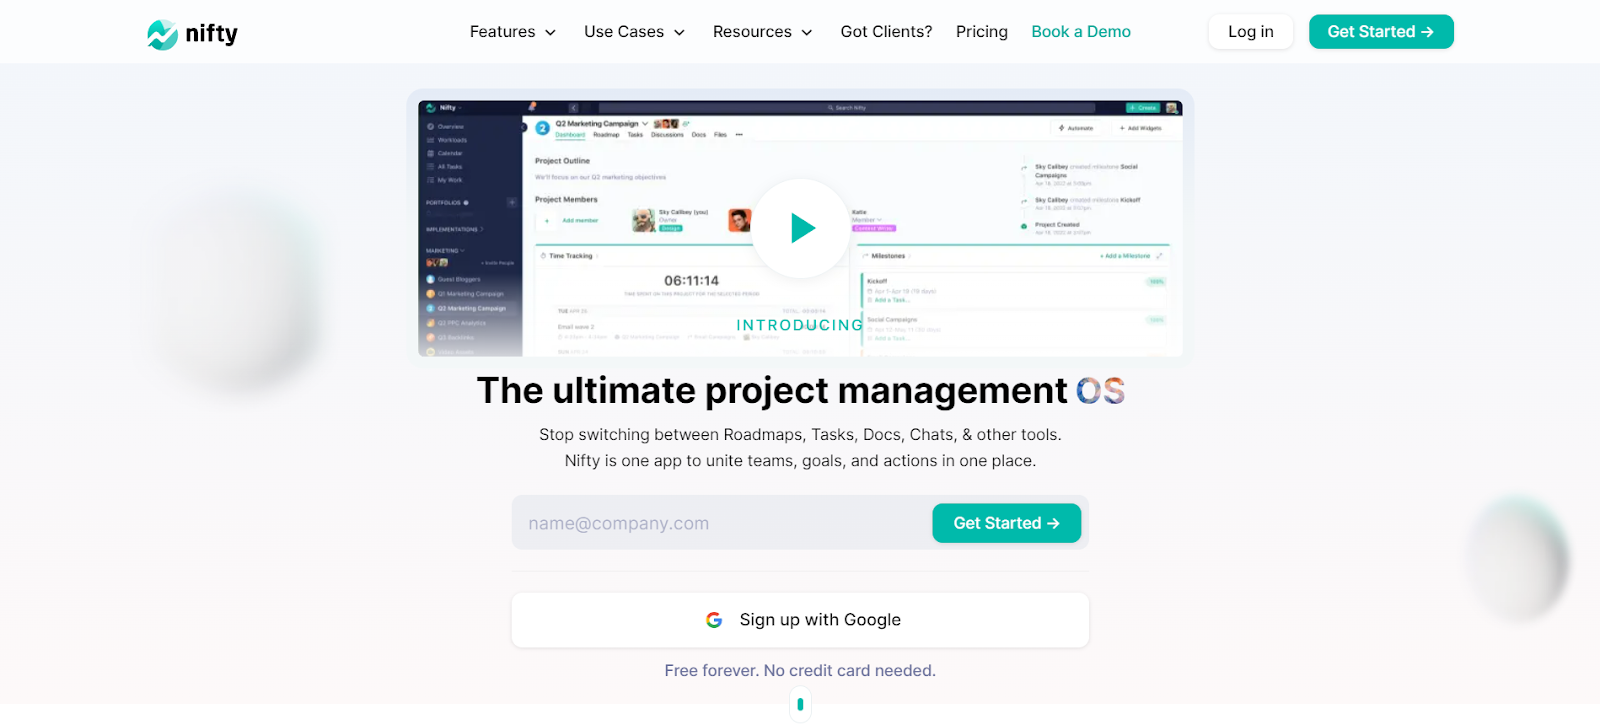
Task: Go to Got Clients? page
Action: click(886, 32)
